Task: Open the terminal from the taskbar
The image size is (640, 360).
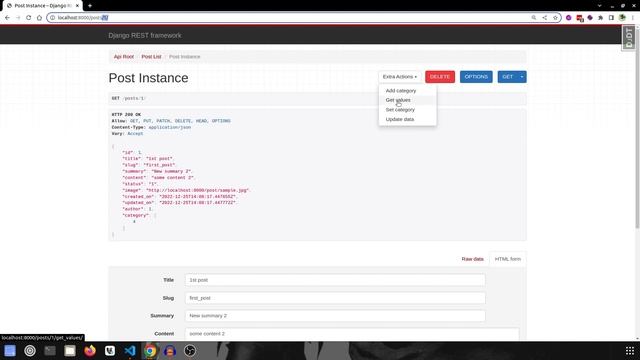Action: pos(50,351)
